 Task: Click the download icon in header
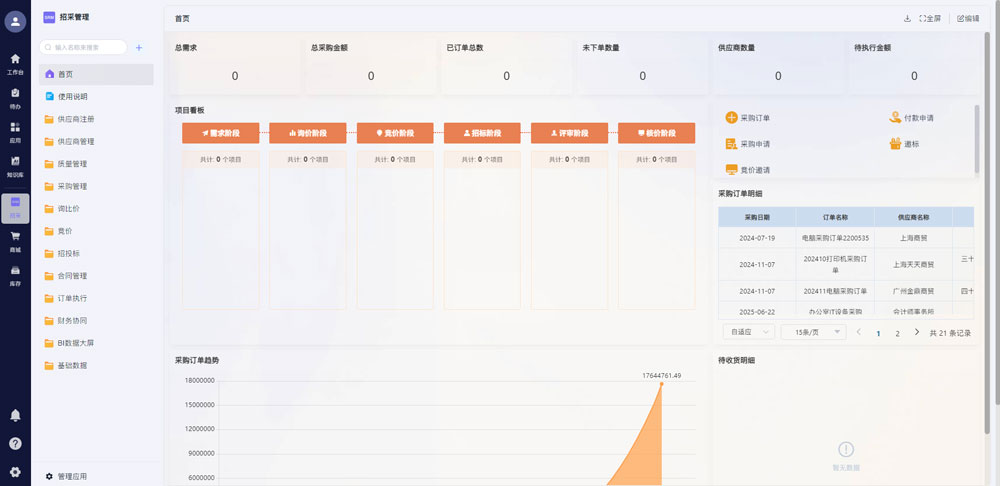[x=907, y=18]
